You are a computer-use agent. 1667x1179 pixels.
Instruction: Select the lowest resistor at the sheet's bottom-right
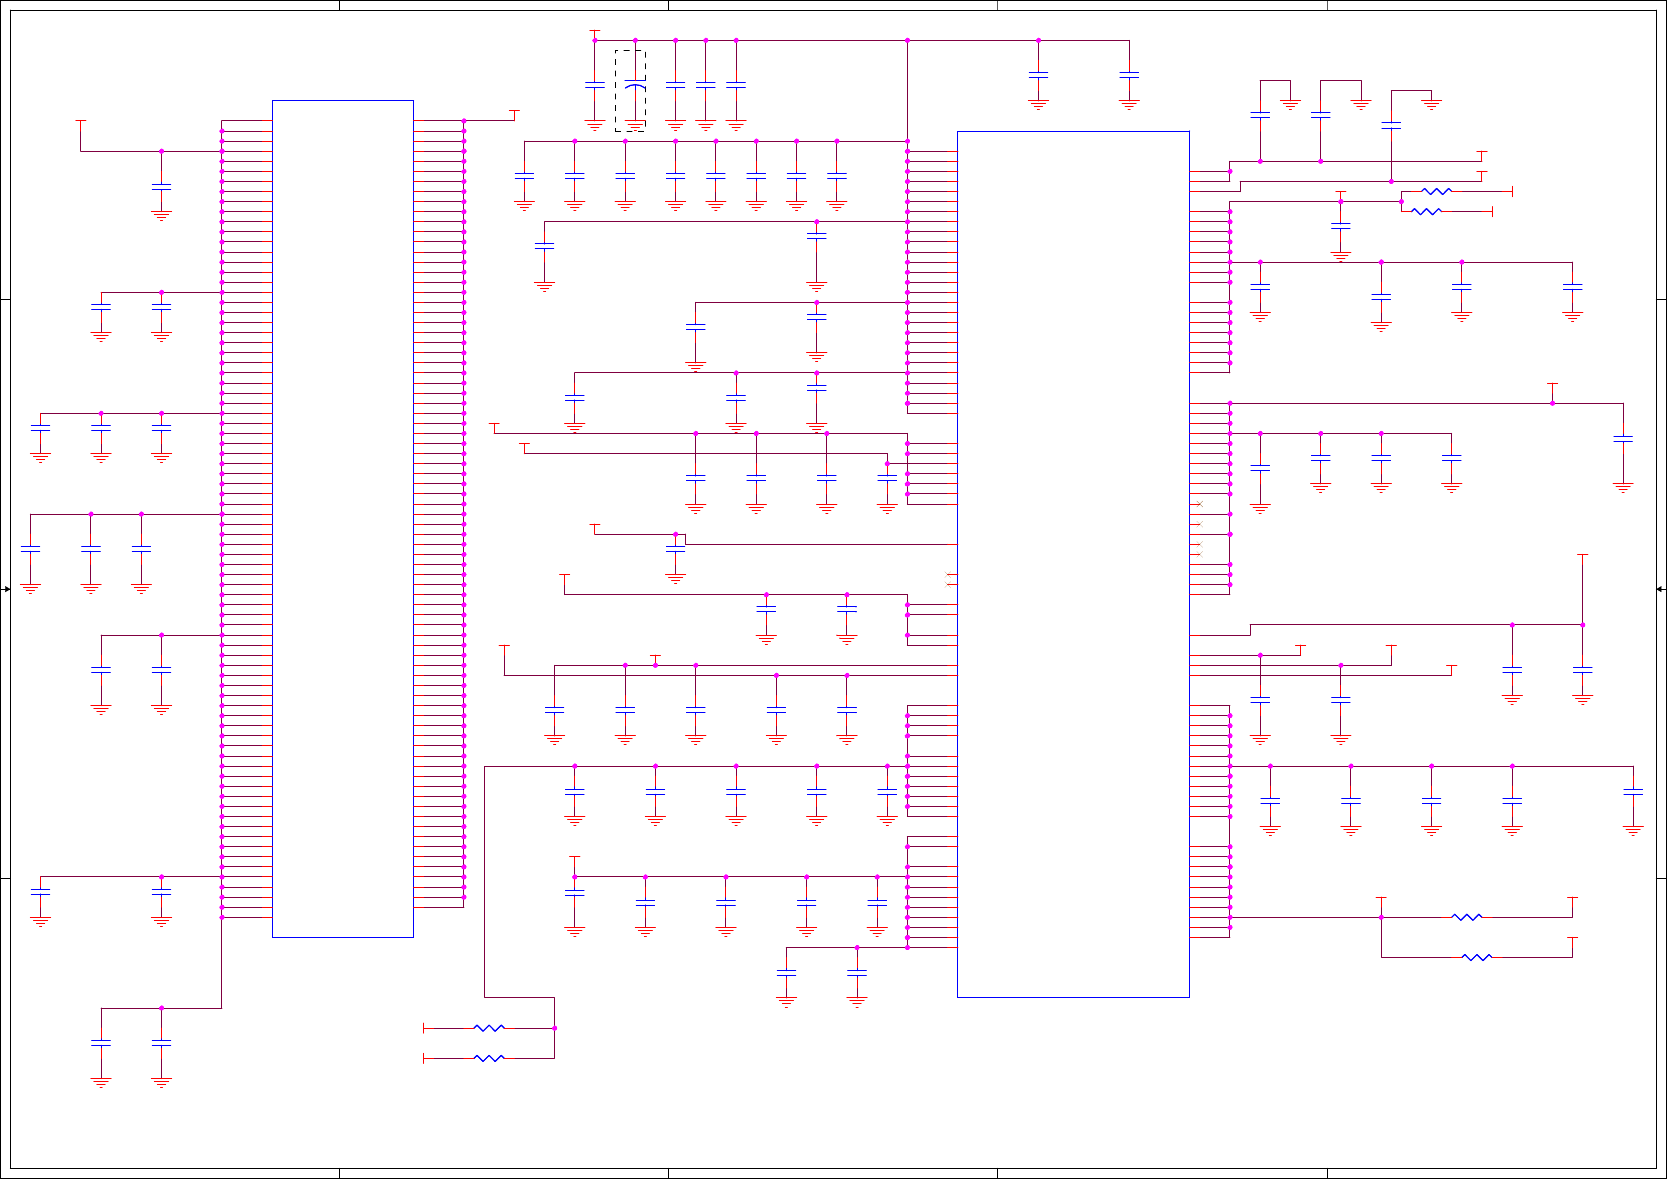[x=1477, y=957]
